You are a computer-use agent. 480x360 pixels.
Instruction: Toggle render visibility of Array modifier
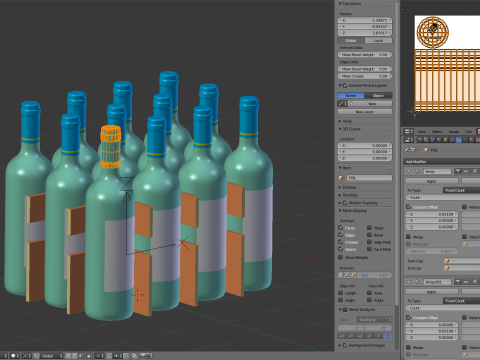pos(457,171)
